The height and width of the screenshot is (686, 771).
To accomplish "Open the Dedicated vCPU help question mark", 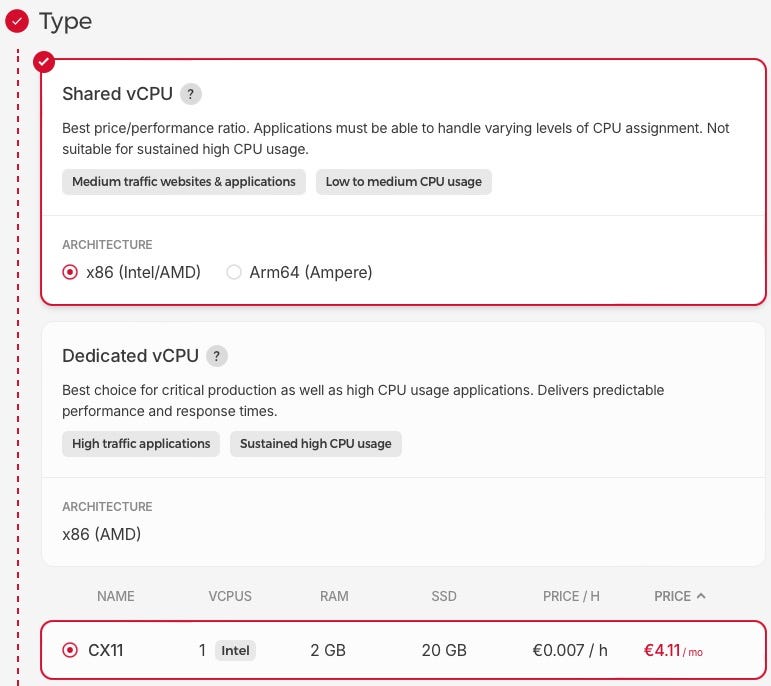I will (217, 356).
